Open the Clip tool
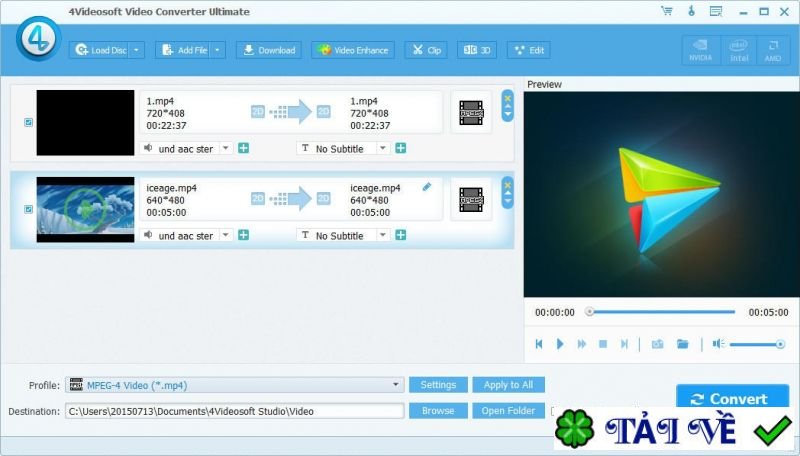Image resolution: width=800 pixels, height=456 pixels. pyautogui.click(x=426, y=50)
